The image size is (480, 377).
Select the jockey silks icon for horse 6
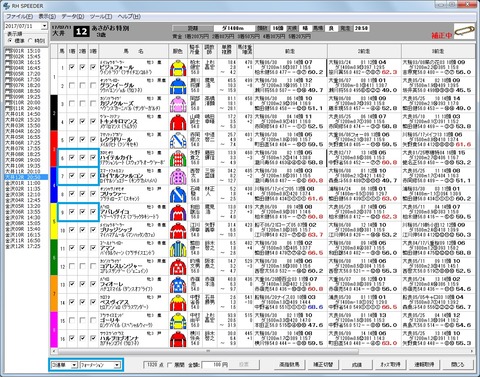pyautogui.click(x=178, y=158)
